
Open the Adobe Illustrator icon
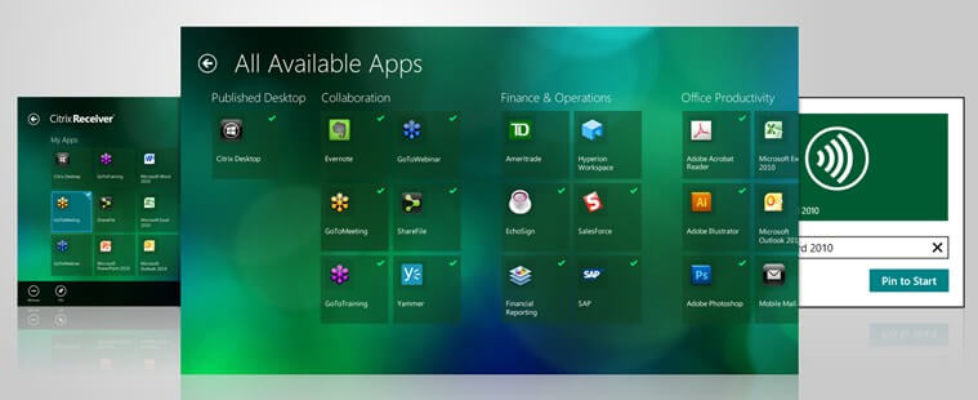(x=701, y=202)
